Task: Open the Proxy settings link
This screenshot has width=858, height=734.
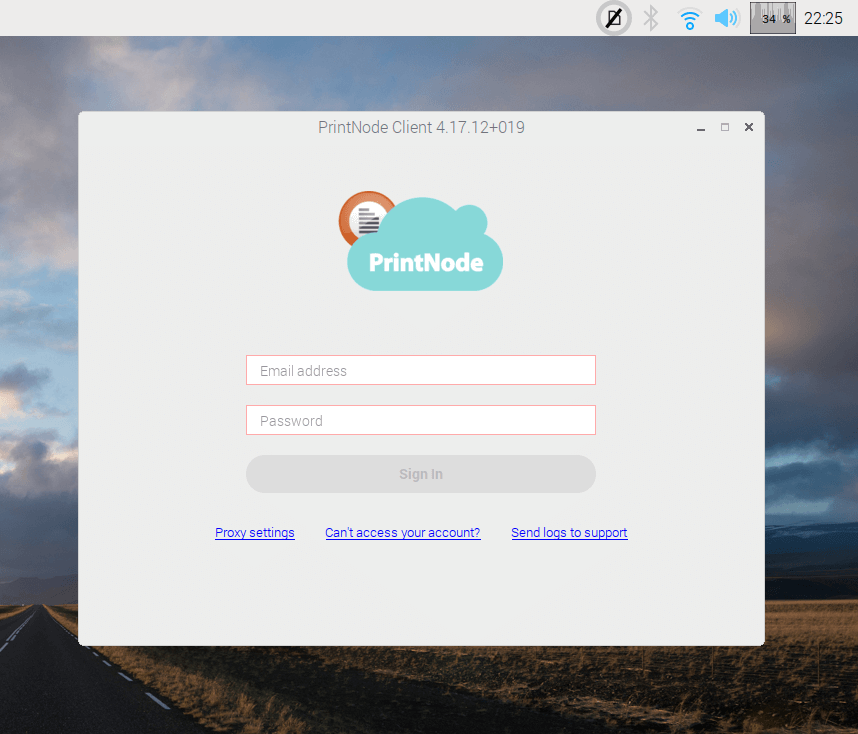Action: tap(254, 533)
